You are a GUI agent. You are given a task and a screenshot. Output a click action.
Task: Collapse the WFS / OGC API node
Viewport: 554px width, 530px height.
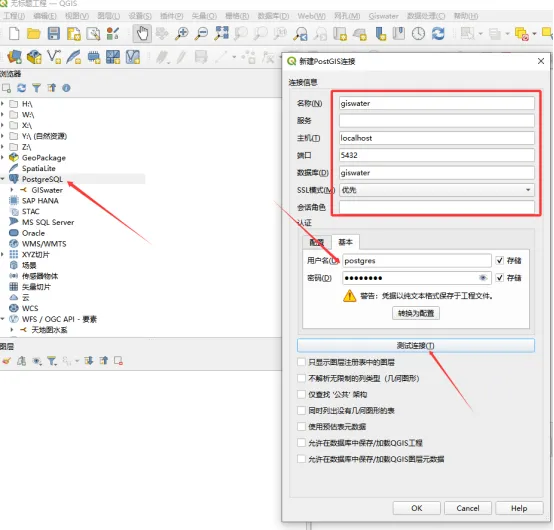coord(2,319)
